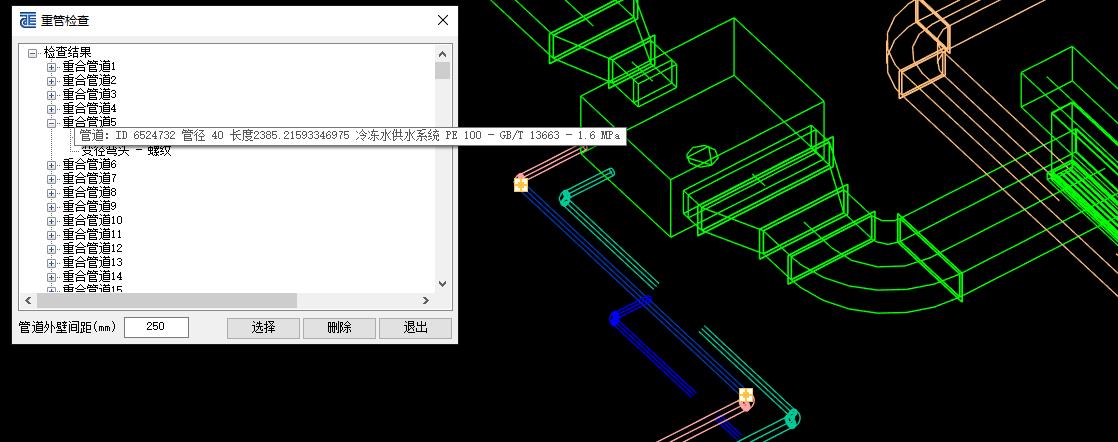1118x442 pixels.
Task: Select 重合管道10 in the list
Action: pyautogui.click(x=92, y=220)
